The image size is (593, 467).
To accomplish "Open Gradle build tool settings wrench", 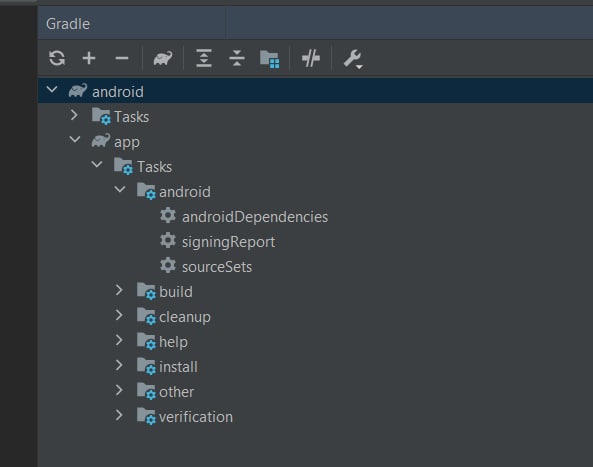I will 353,59.
